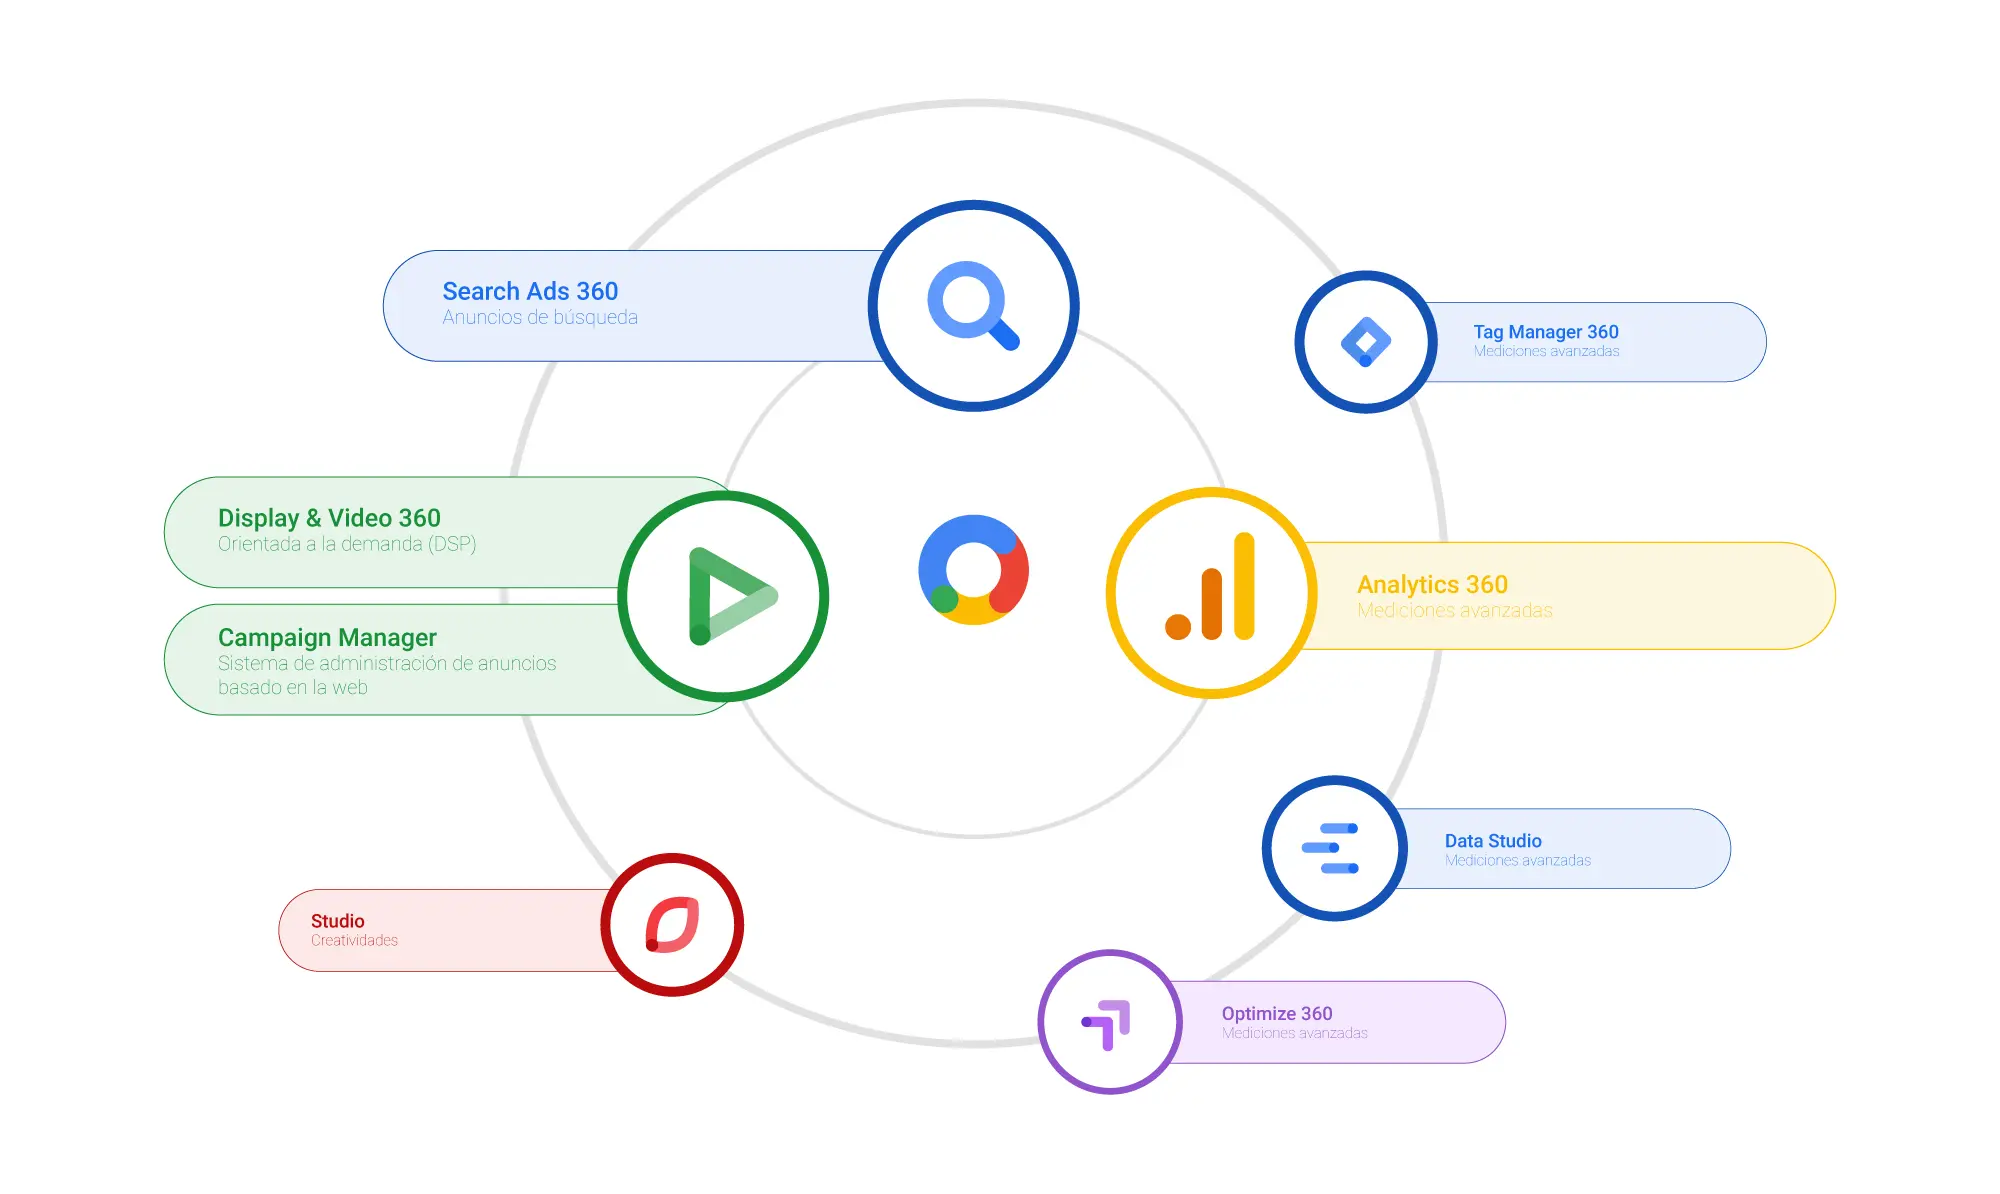
Task: Open the Optimize 360 label
Action: (1277, 1014)
